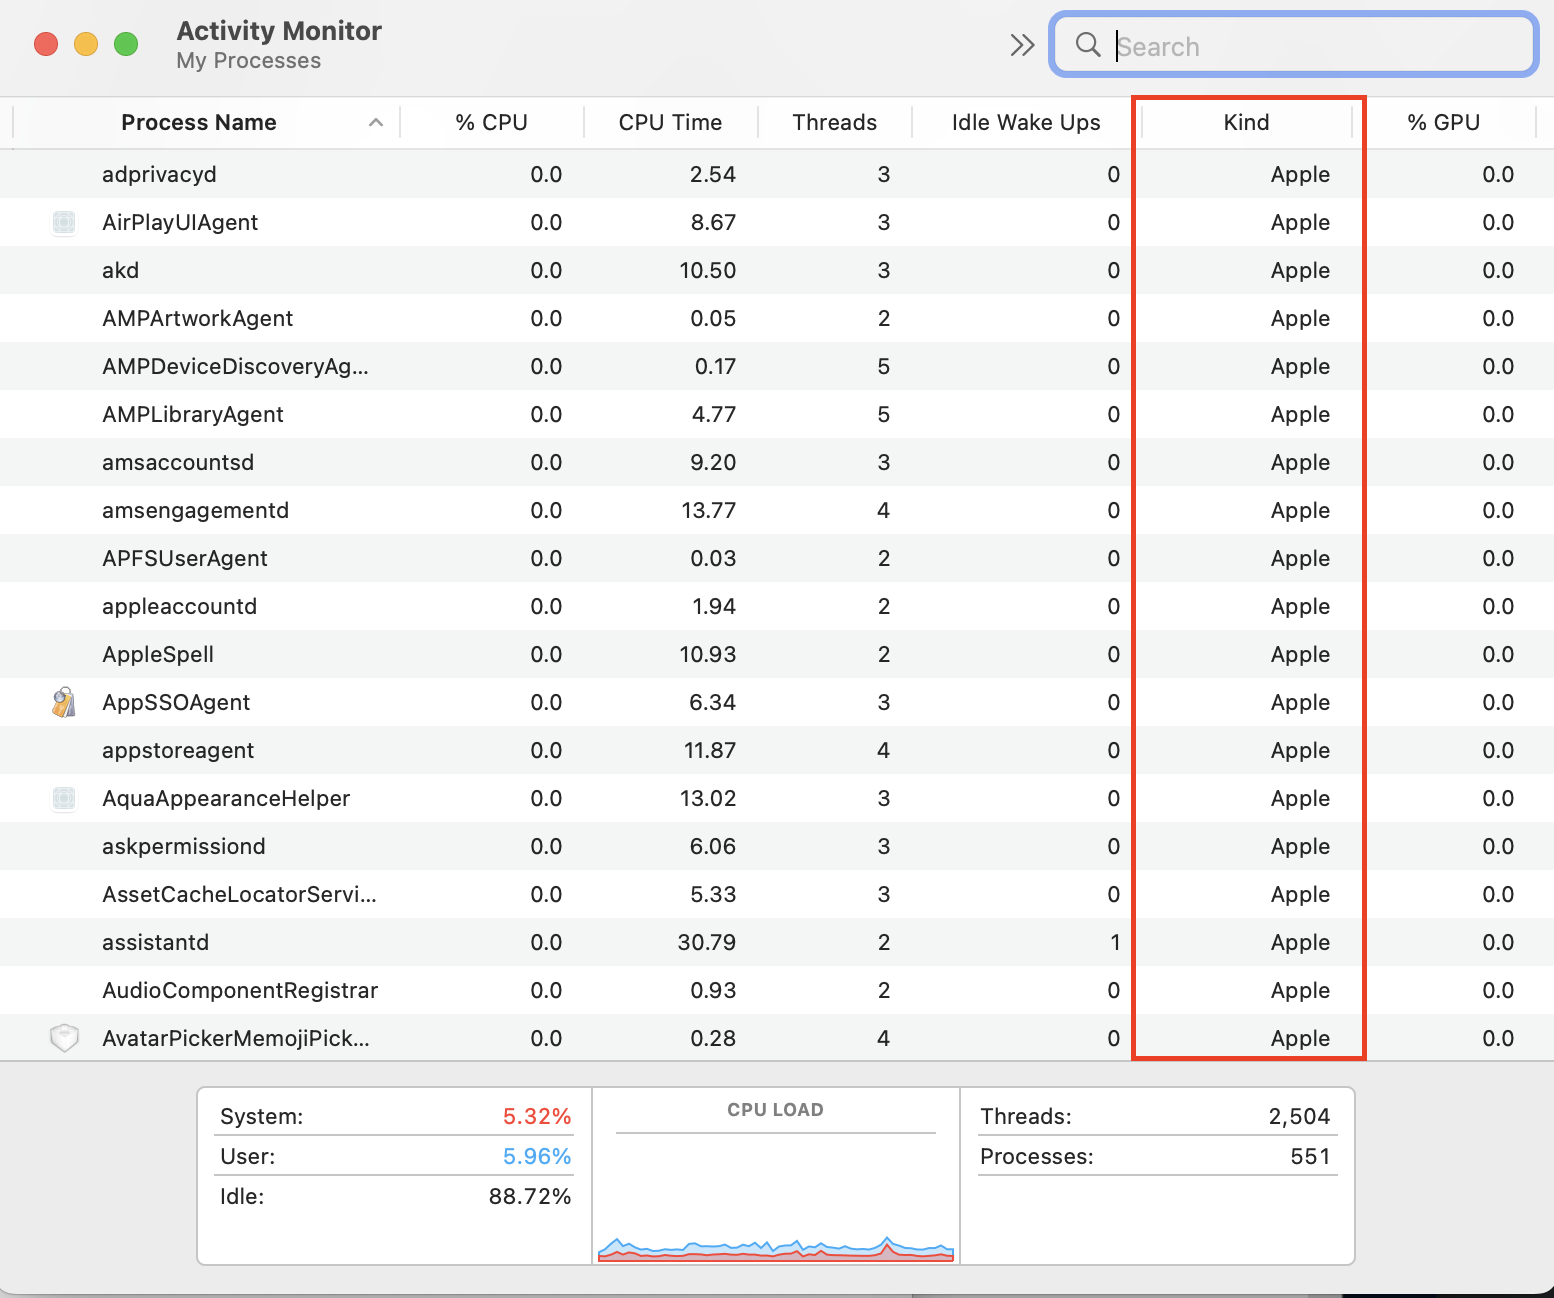Select the AMPDeviceDiscoveryAg... process
Screen dimensions: 1554x1298
pos(235,366)
